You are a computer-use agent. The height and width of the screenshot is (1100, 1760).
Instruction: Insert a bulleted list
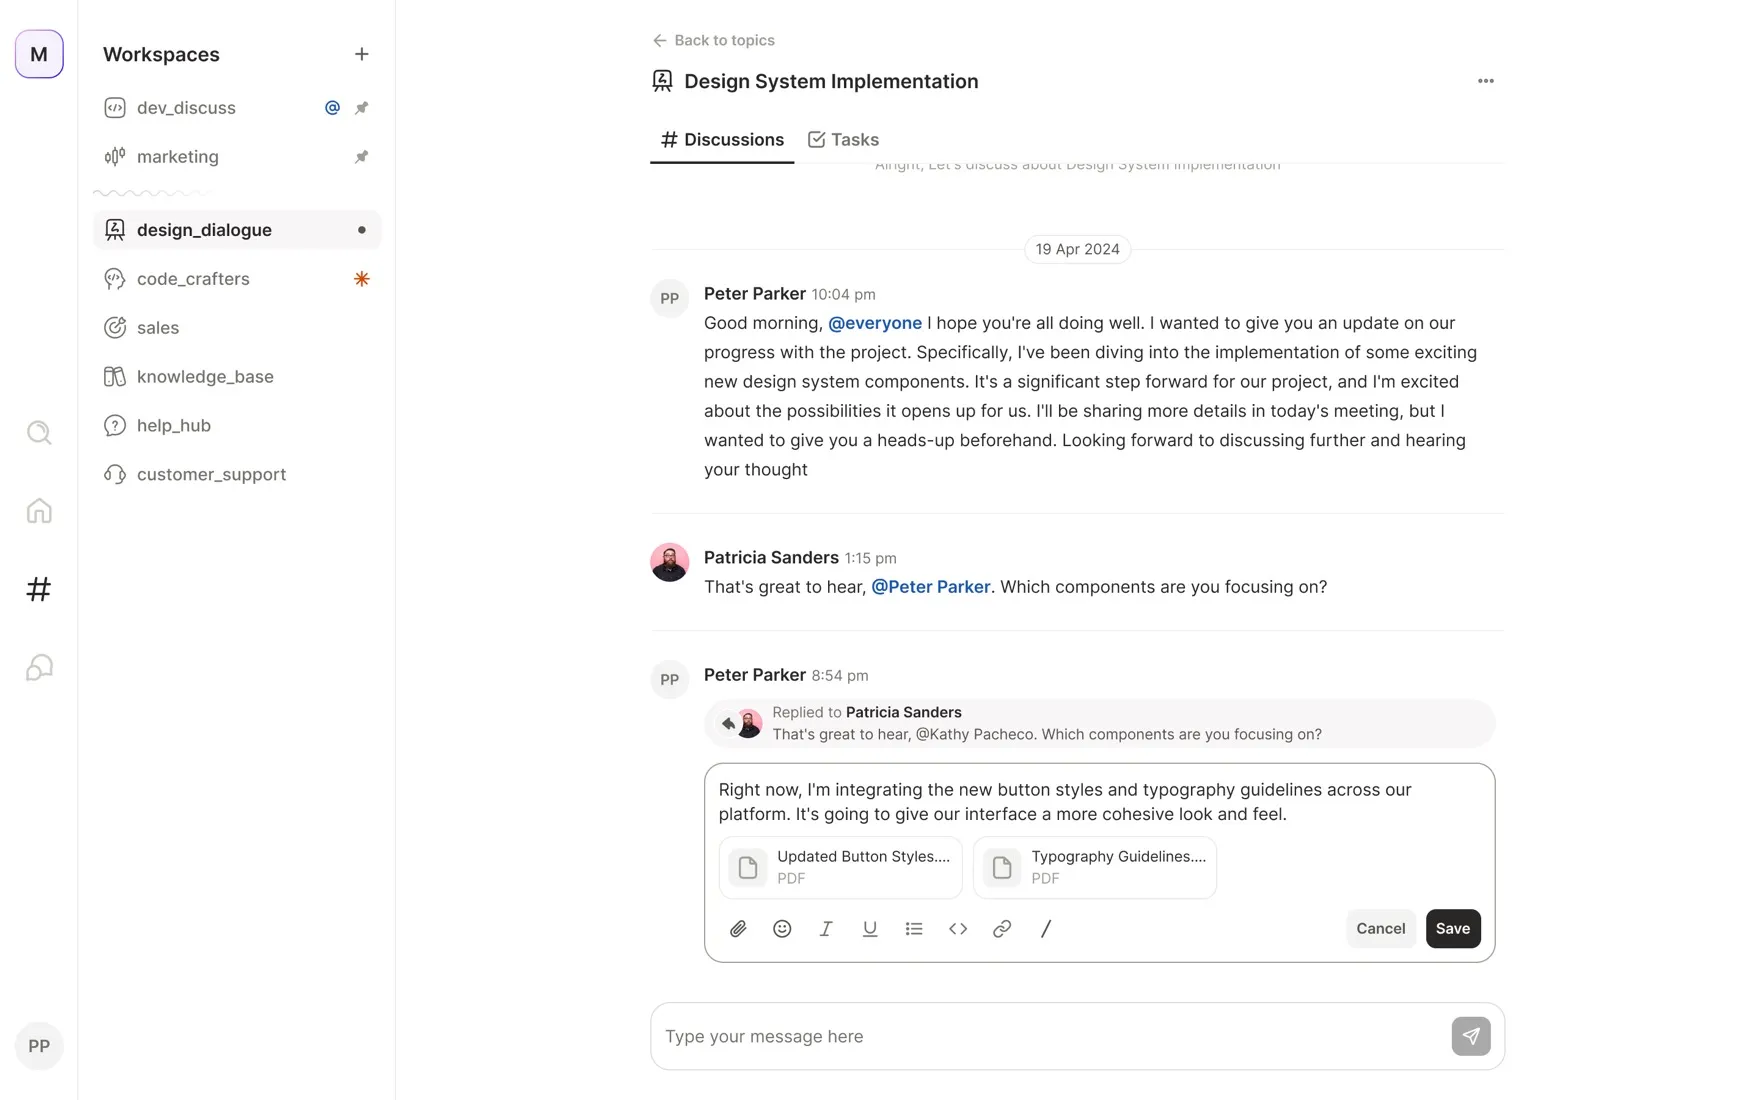click(x=914, y=929)
